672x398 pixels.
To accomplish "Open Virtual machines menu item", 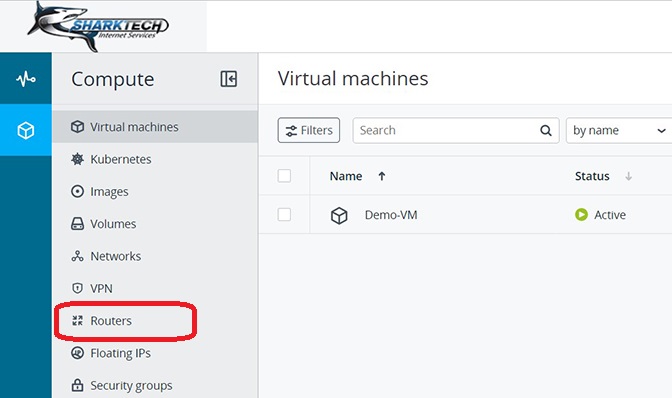I will point(155,127).
